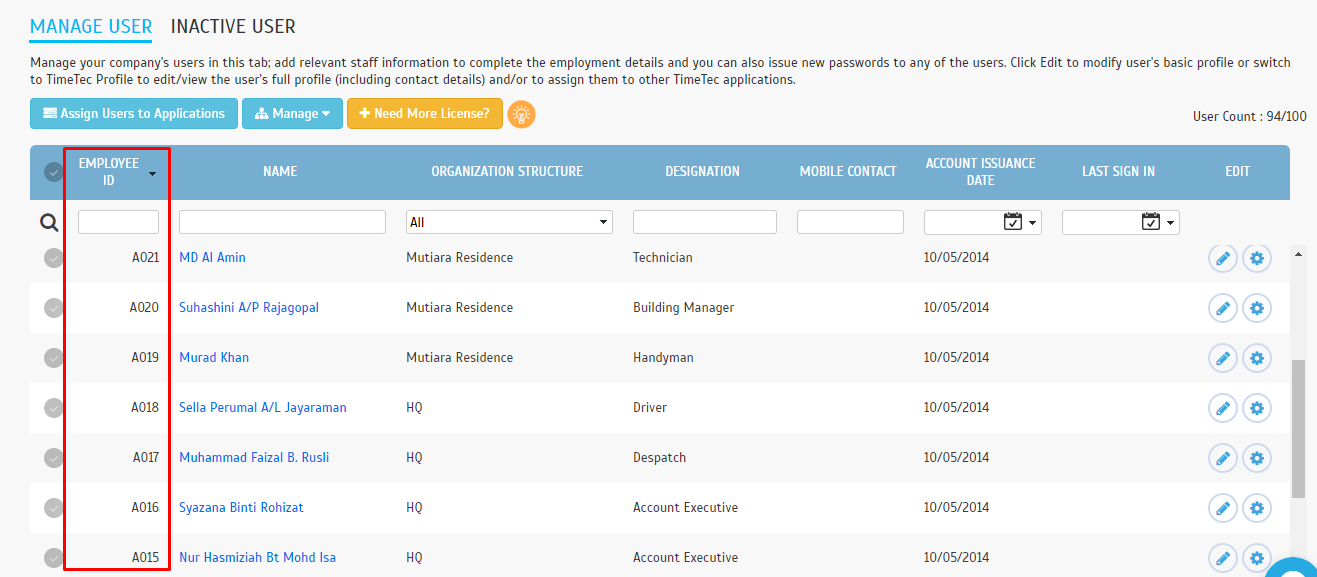Image resolution: width=1317 pixels, height=577 pixels.
Task: Click the vertical scrollbar thumb of table
Action: click(1298, 429)
